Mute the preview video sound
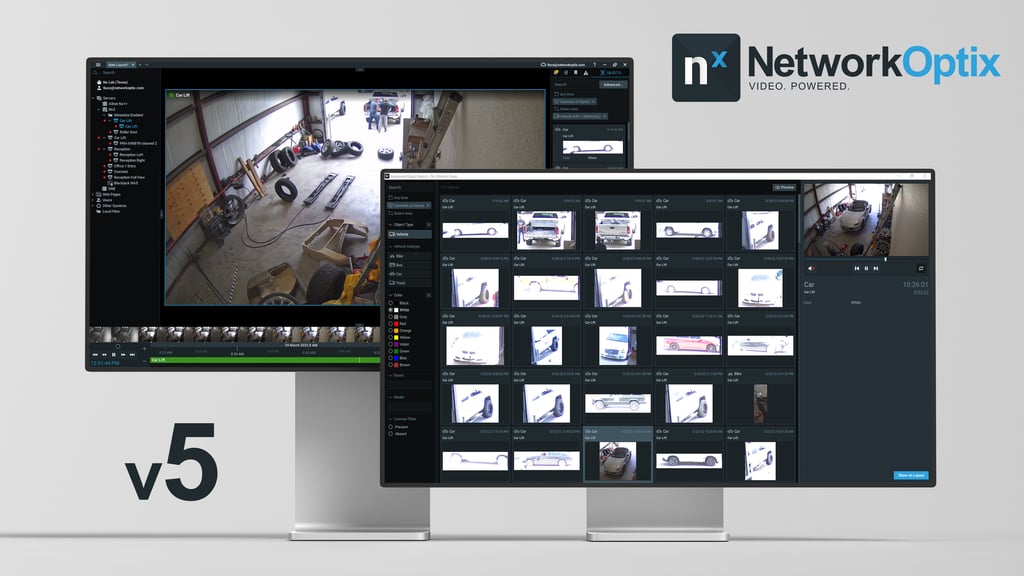Image resolution: width=1024 pixels, height=576 pixels. [x=810, y=268]
